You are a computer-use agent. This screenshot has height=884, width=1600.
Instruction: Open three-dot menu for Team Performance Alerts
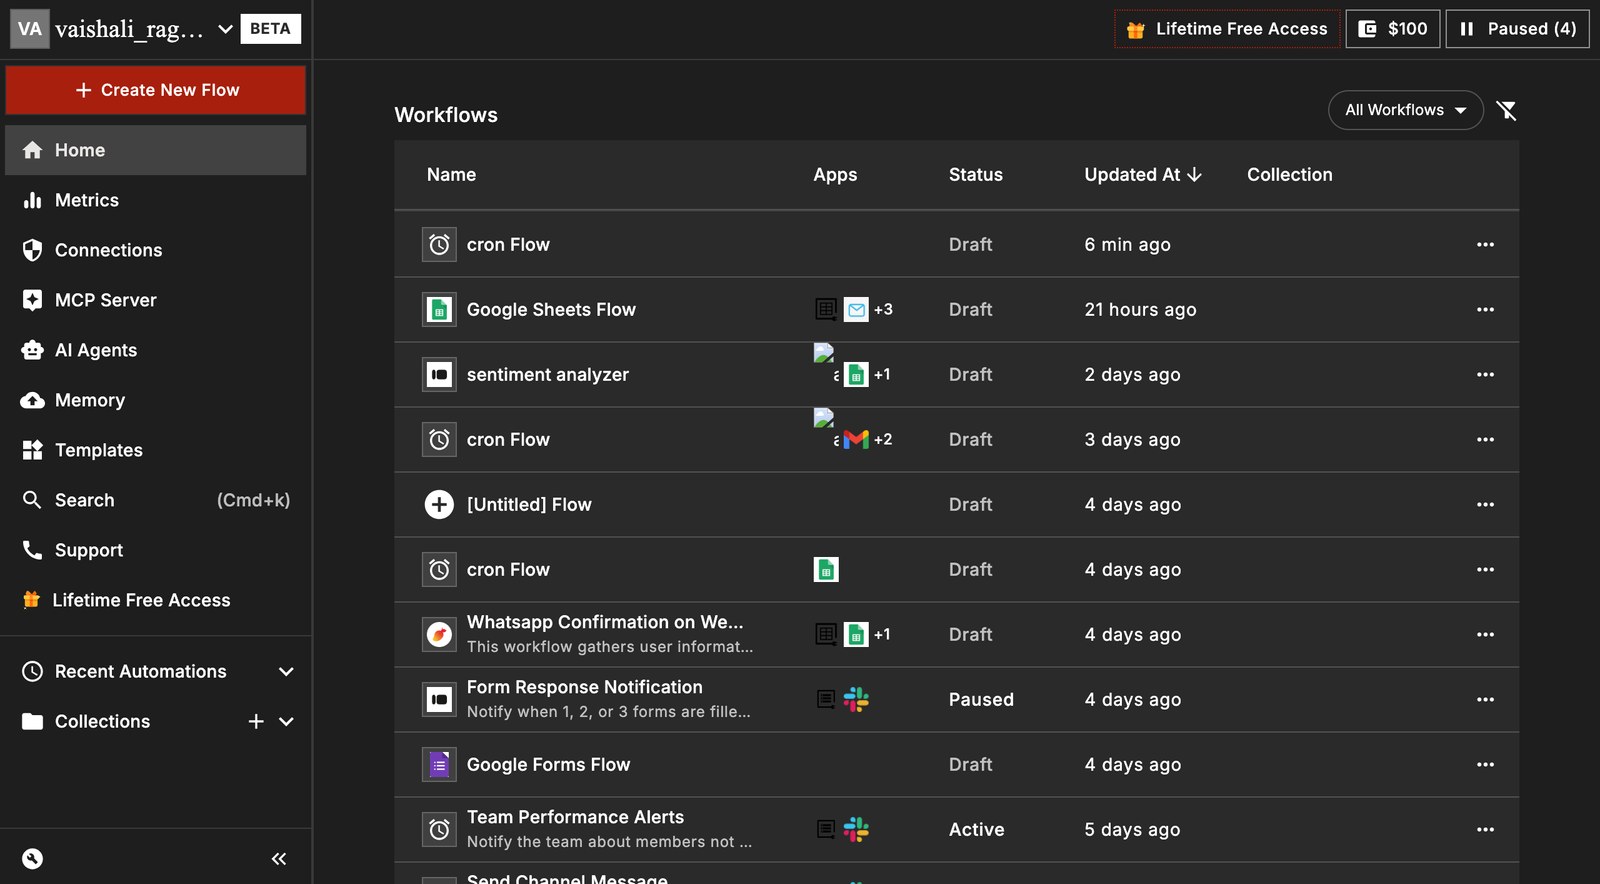(x=1485, y=830)
